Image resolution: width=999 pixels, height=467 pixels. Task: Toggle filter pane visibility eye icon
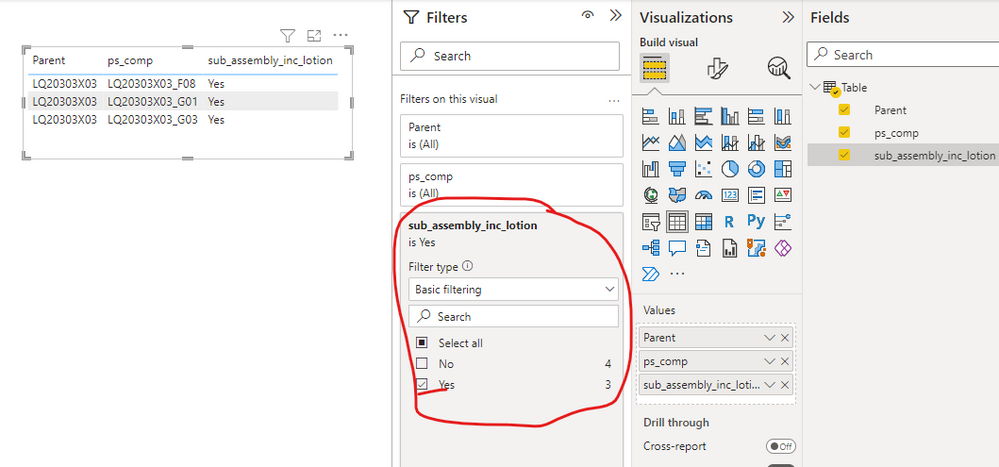pos(588,16)
